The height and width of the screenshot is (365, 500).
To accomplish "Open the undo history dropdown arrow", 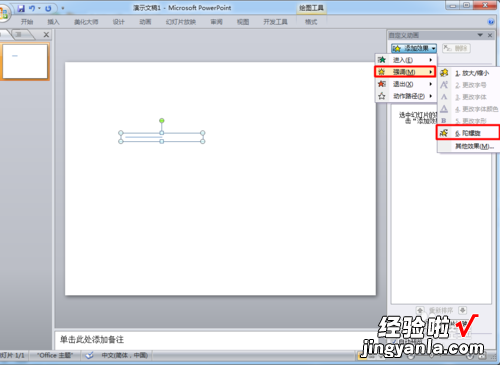I will (x=39, y=8).
